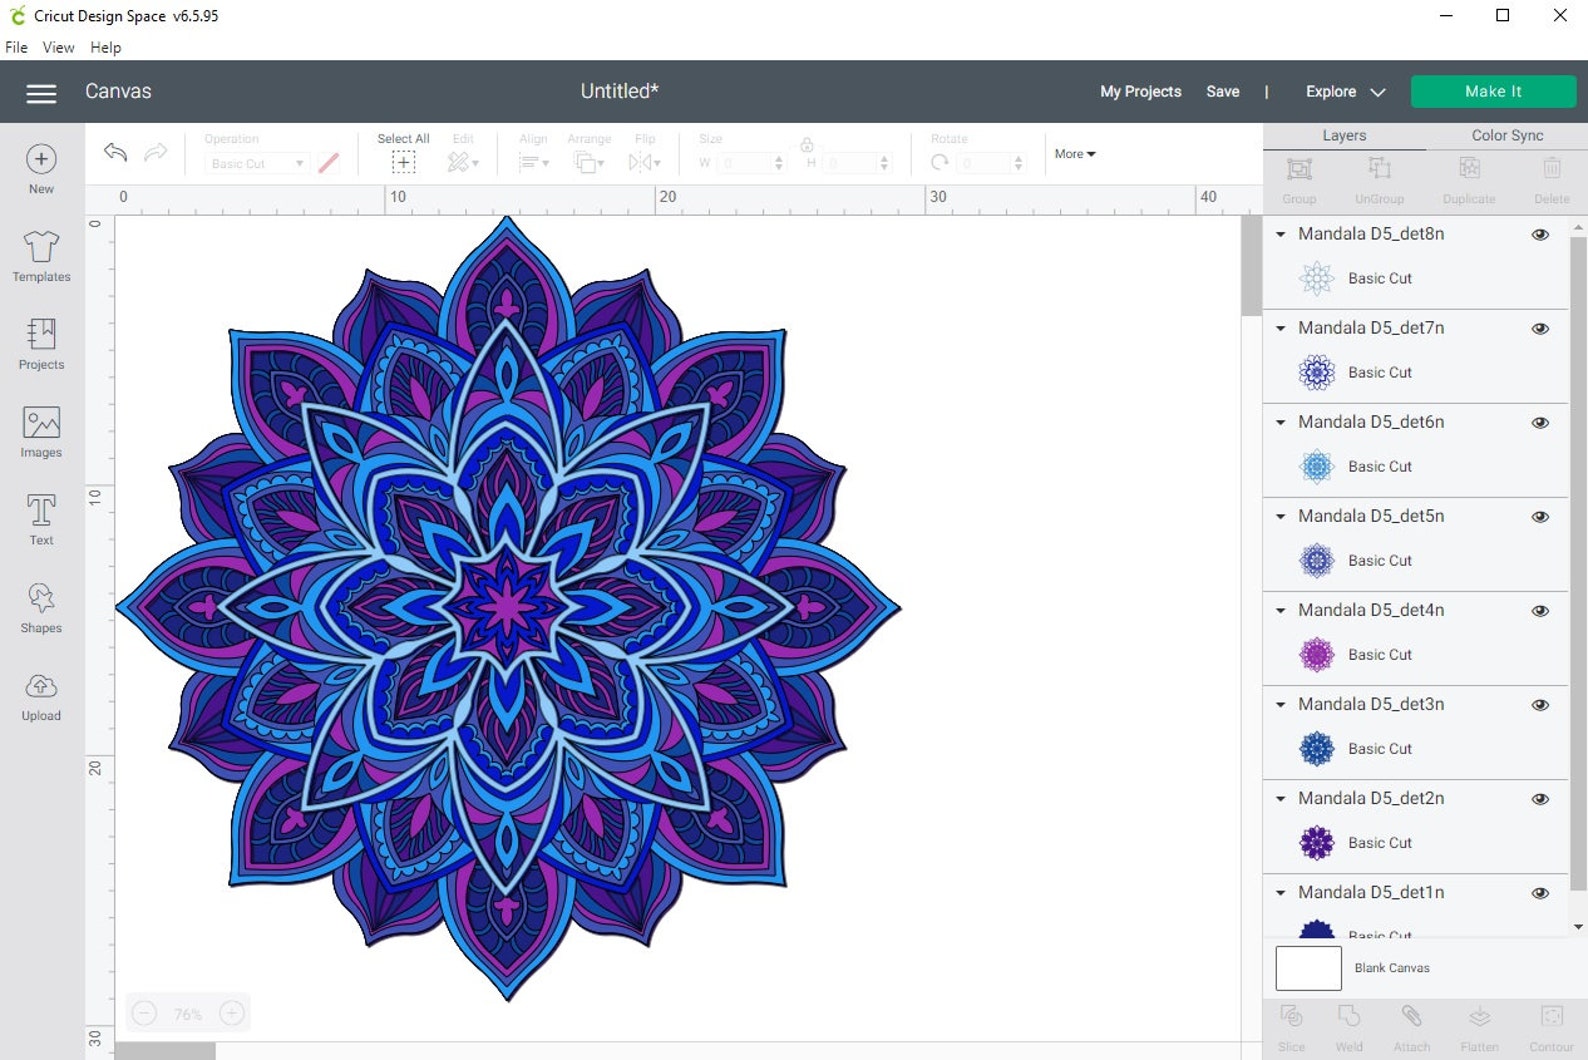Open the View menu

coord(58,47)
